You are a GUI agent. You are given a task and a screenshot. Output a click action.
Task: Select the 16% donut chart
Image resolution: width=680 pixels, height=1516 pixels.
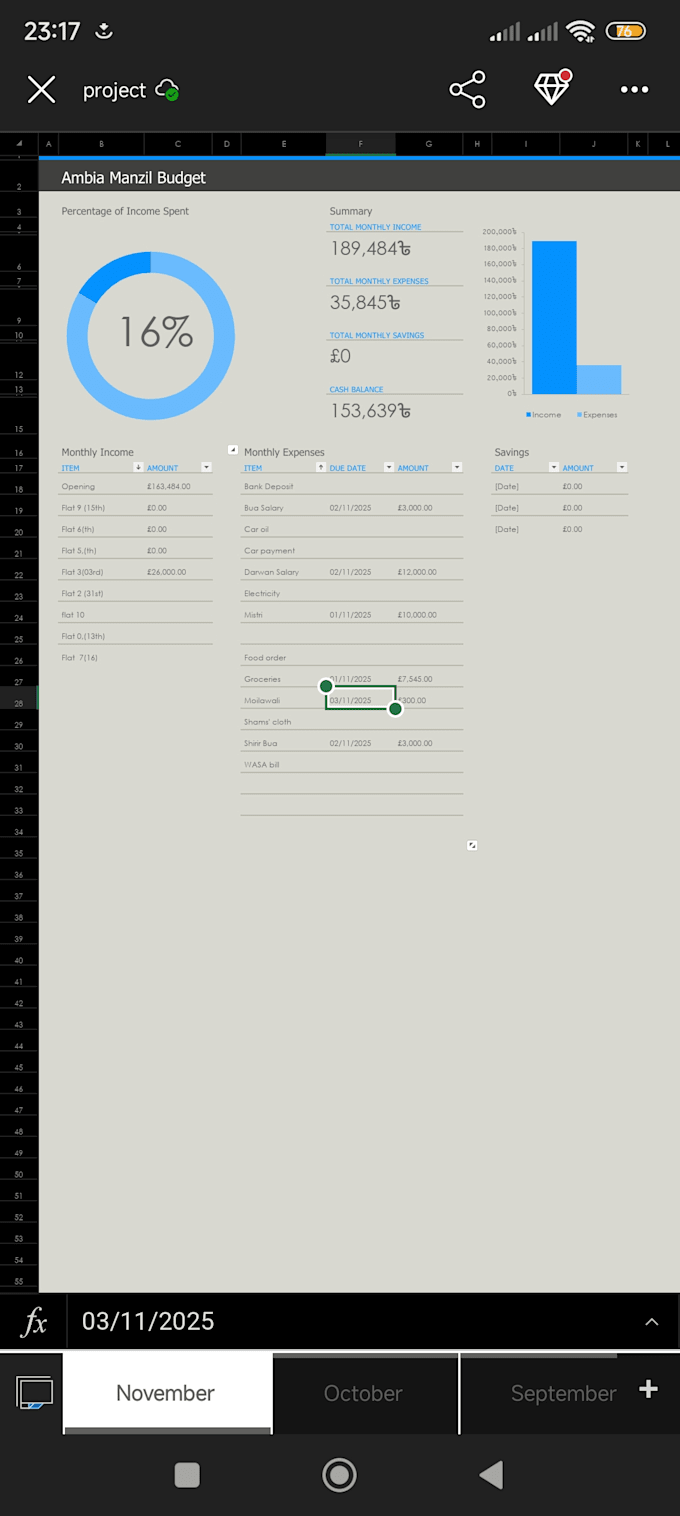tap(151, 335)
